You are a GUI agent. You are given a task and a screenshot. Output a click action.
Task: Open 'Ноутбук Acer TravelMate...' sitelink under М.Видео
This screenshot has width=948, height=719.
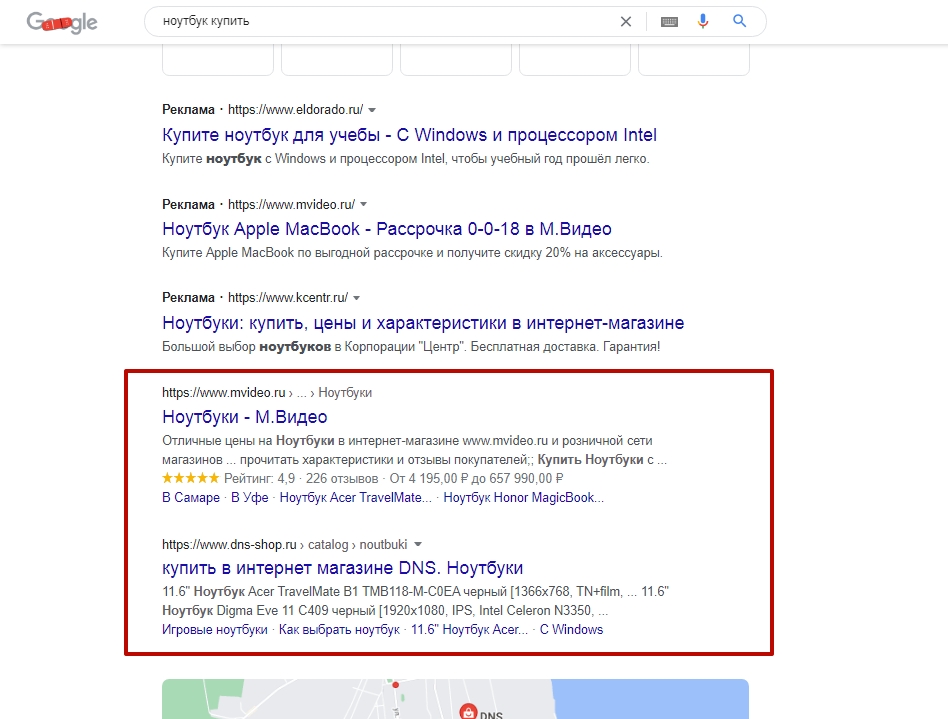click(356, 498)
